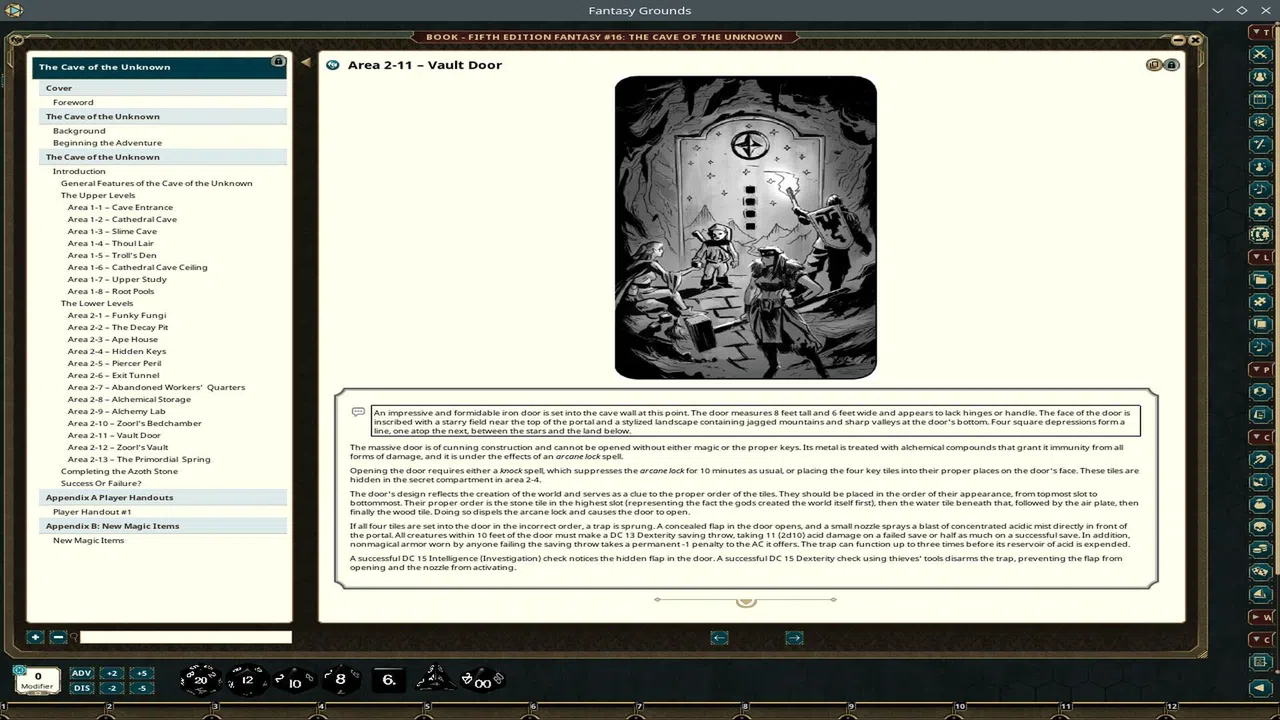1280x720 pixels.
Task: Roll the d8 die
Action: coord(340,680)
